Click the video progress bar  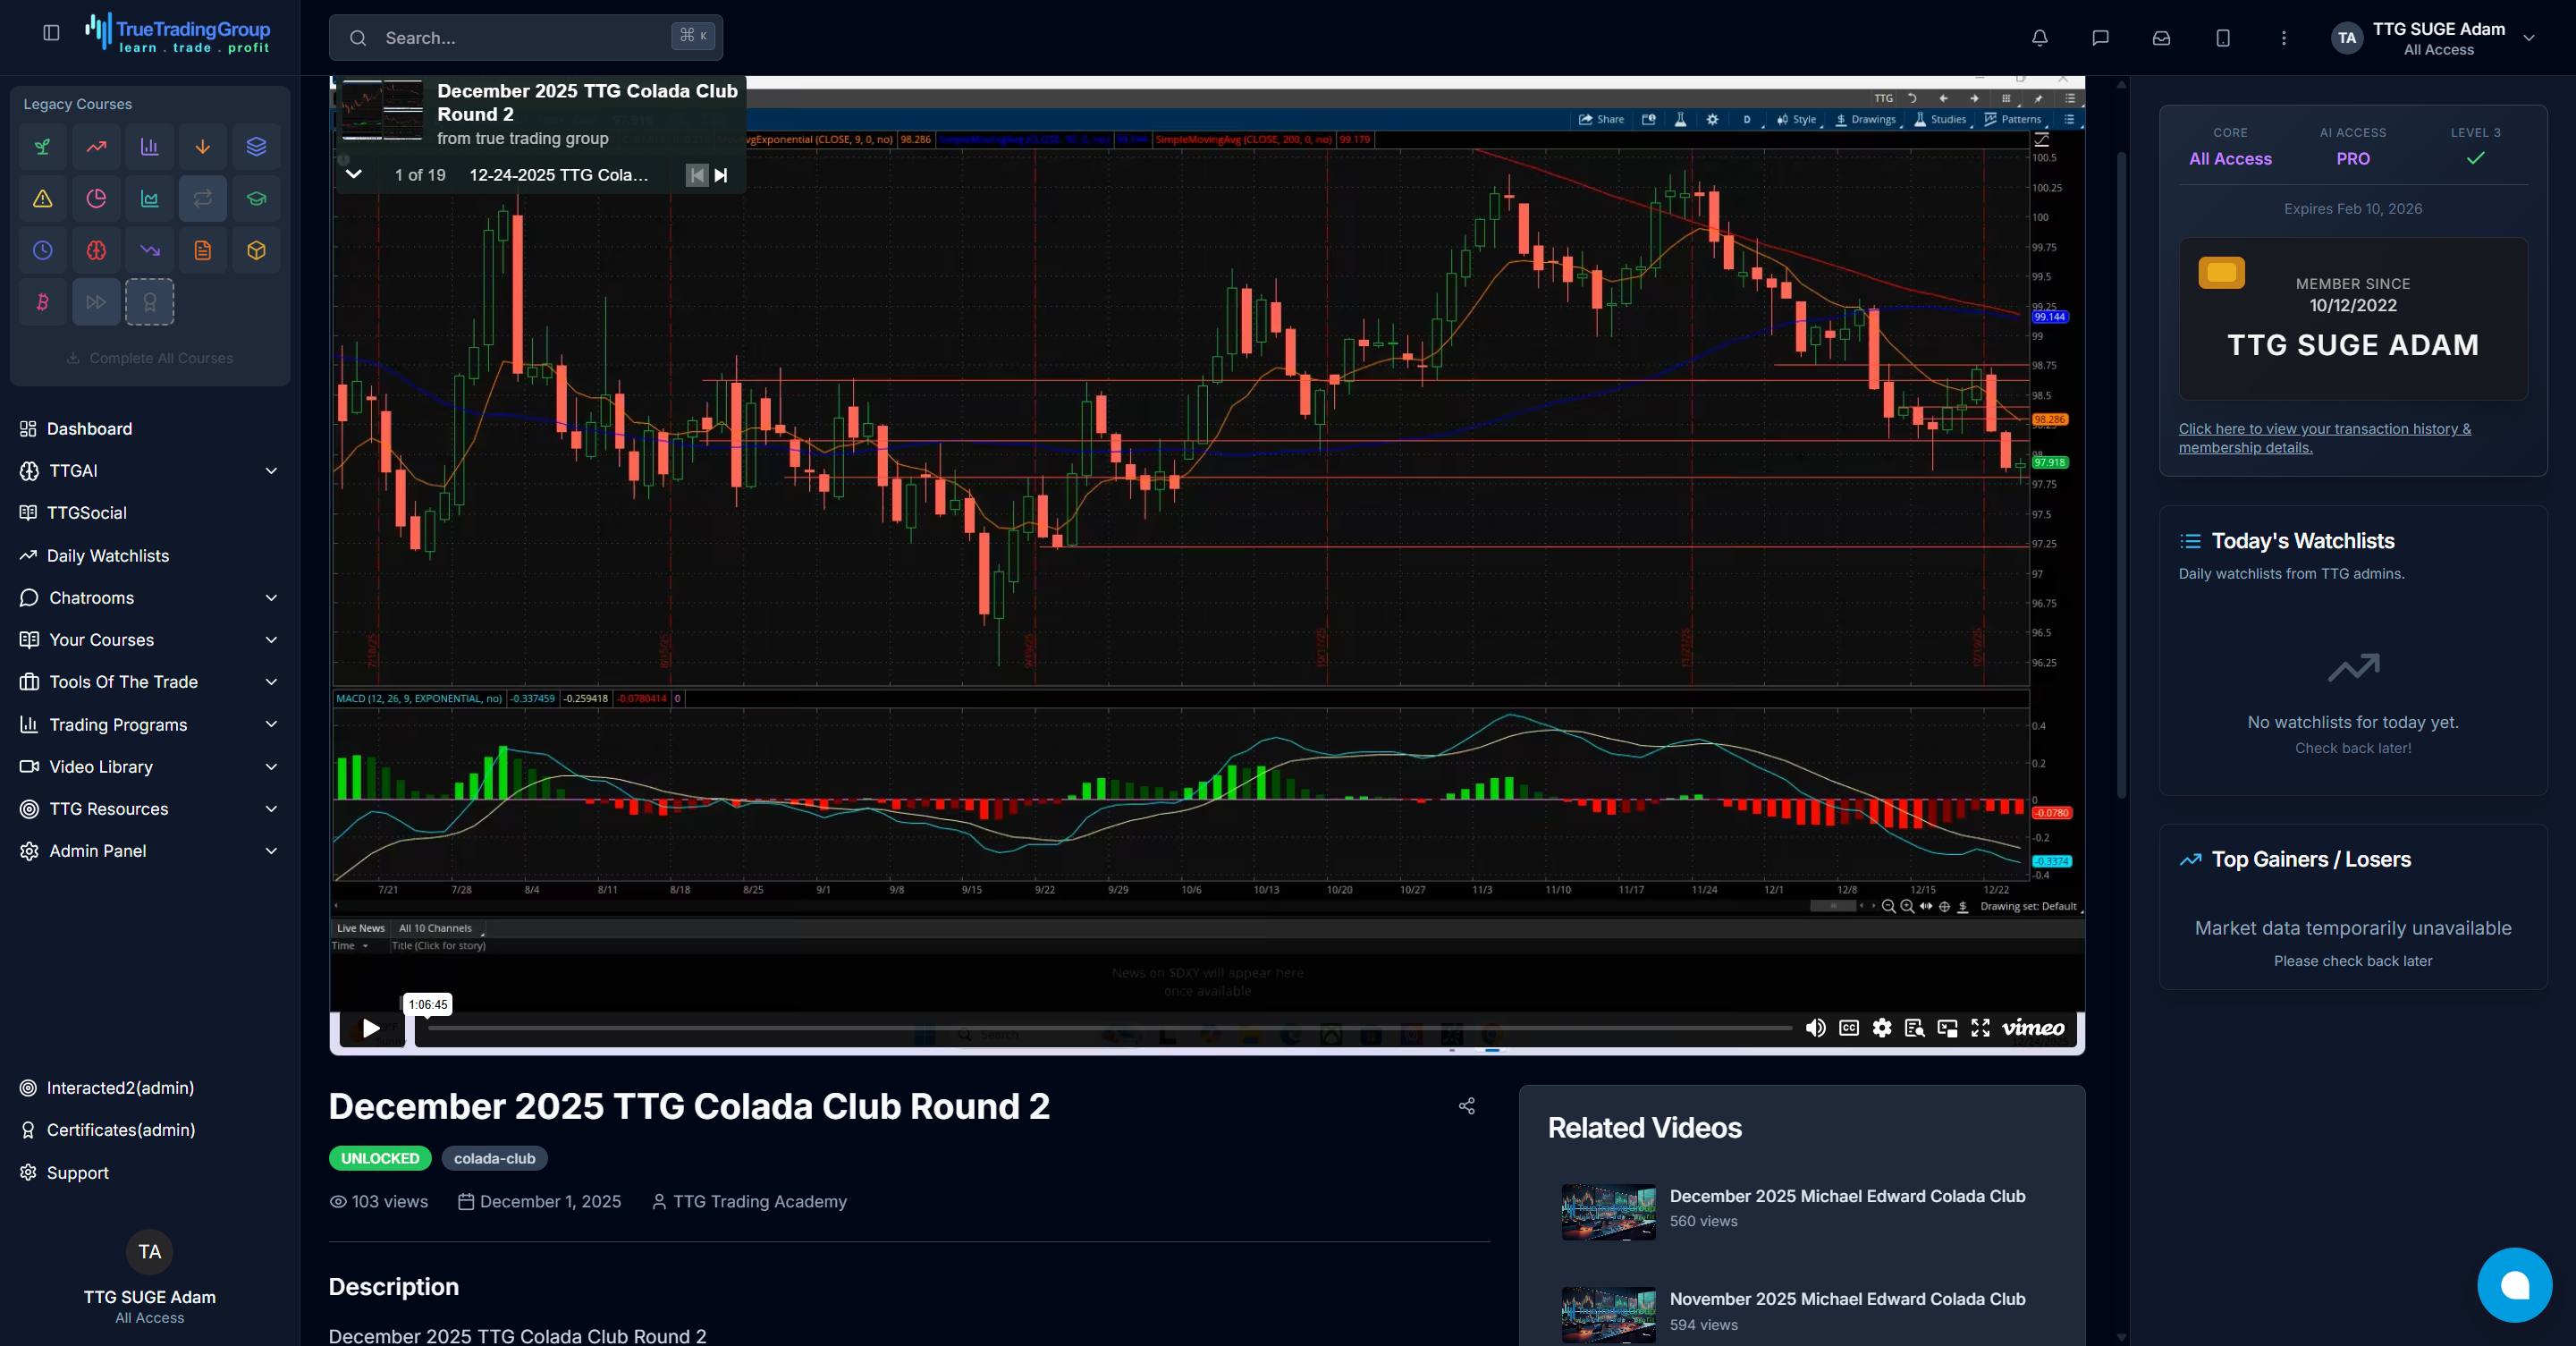click(x=1100, y=1028)
